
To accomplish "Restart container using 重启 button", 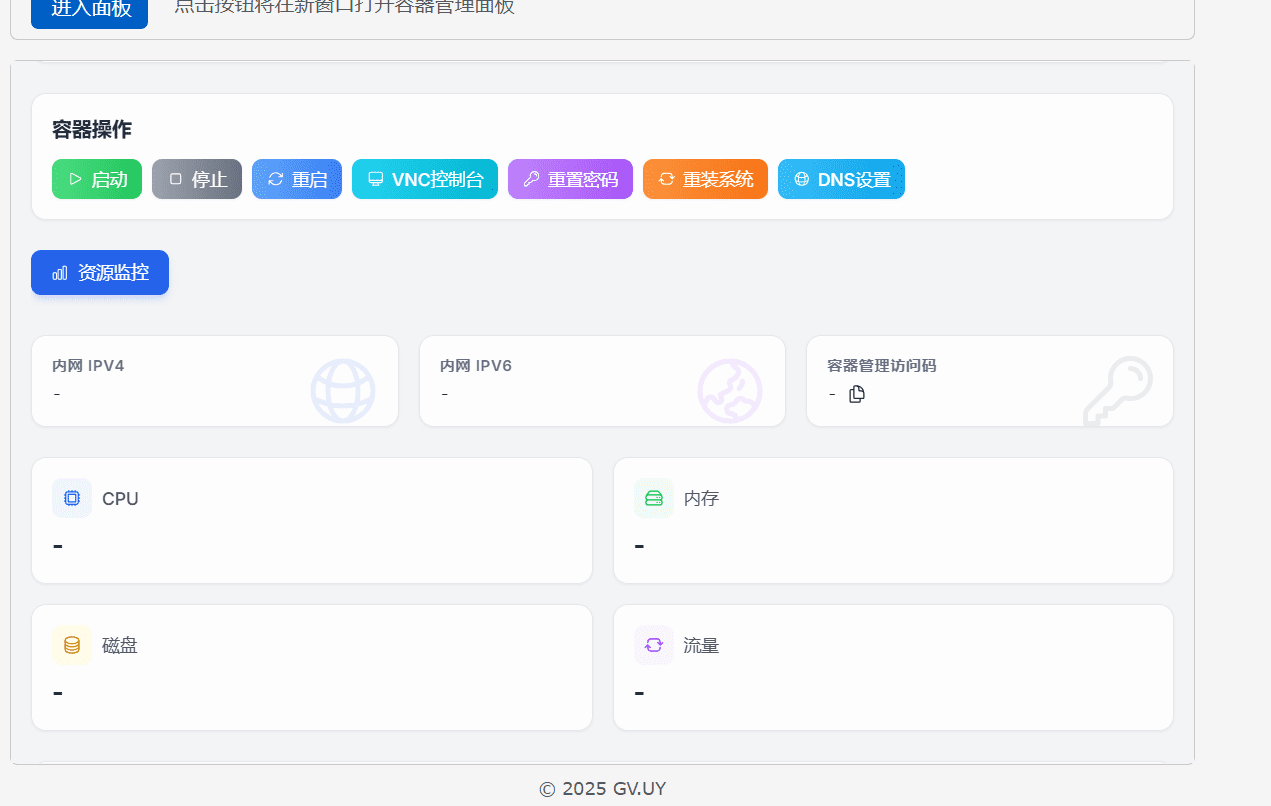I will (x=297, y=179).
